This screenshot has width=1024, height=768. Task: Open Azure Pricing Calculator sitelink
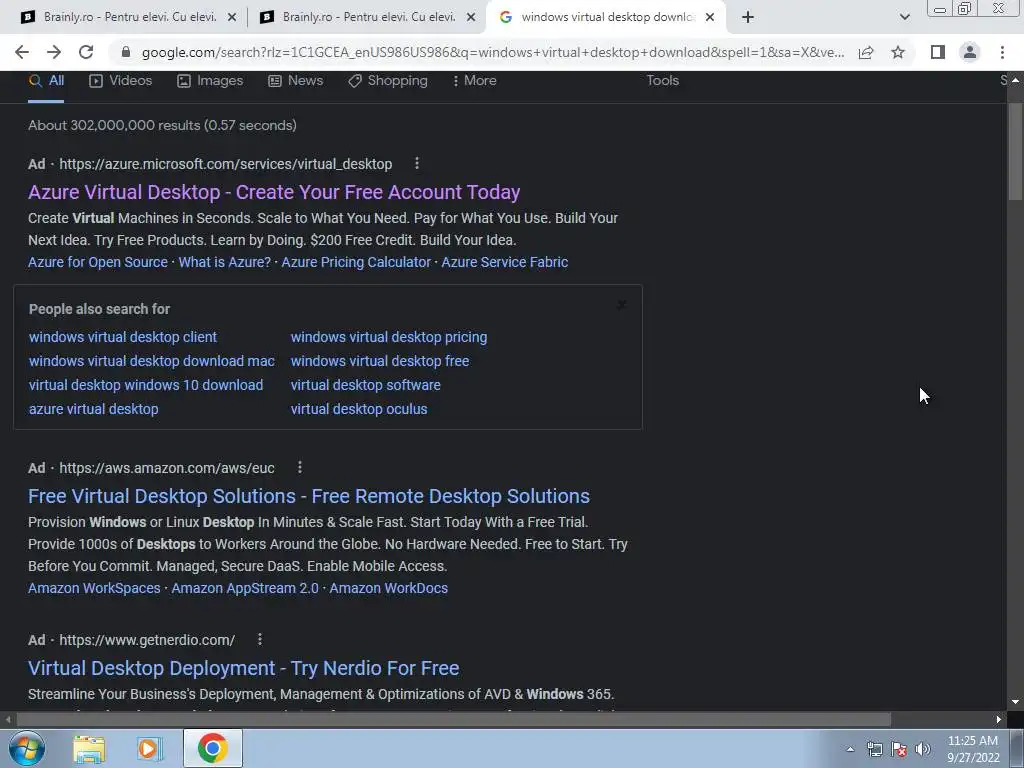(356, 262)
